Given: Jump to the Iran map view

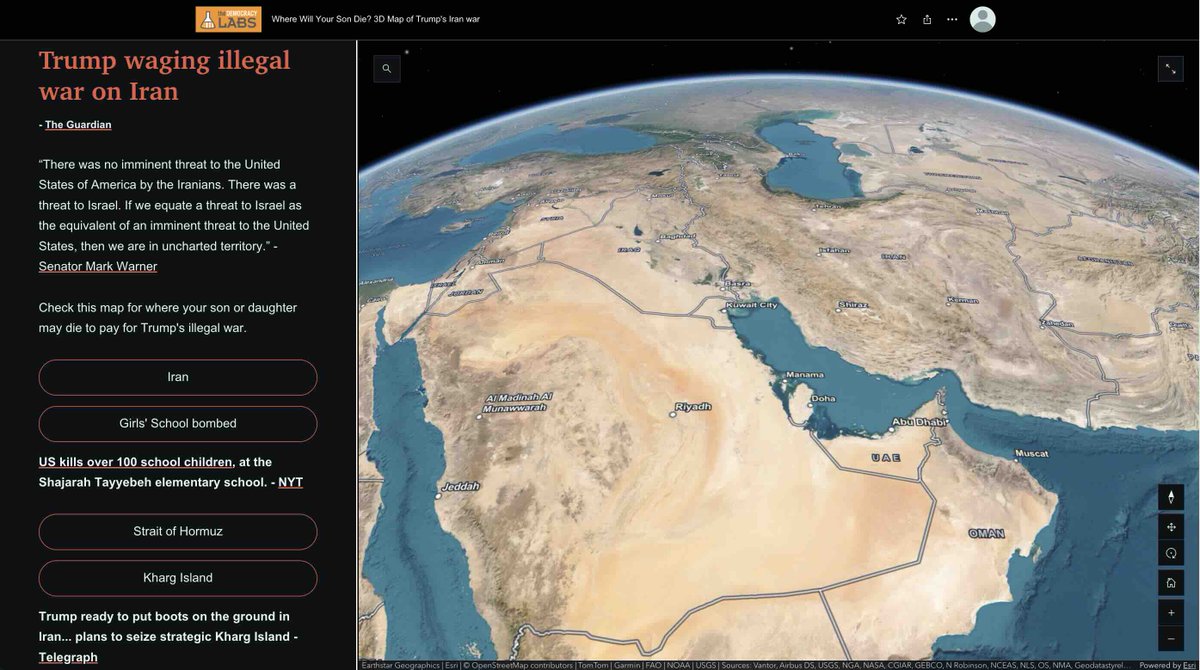Looking at the screenshot, I should (178, 377).
